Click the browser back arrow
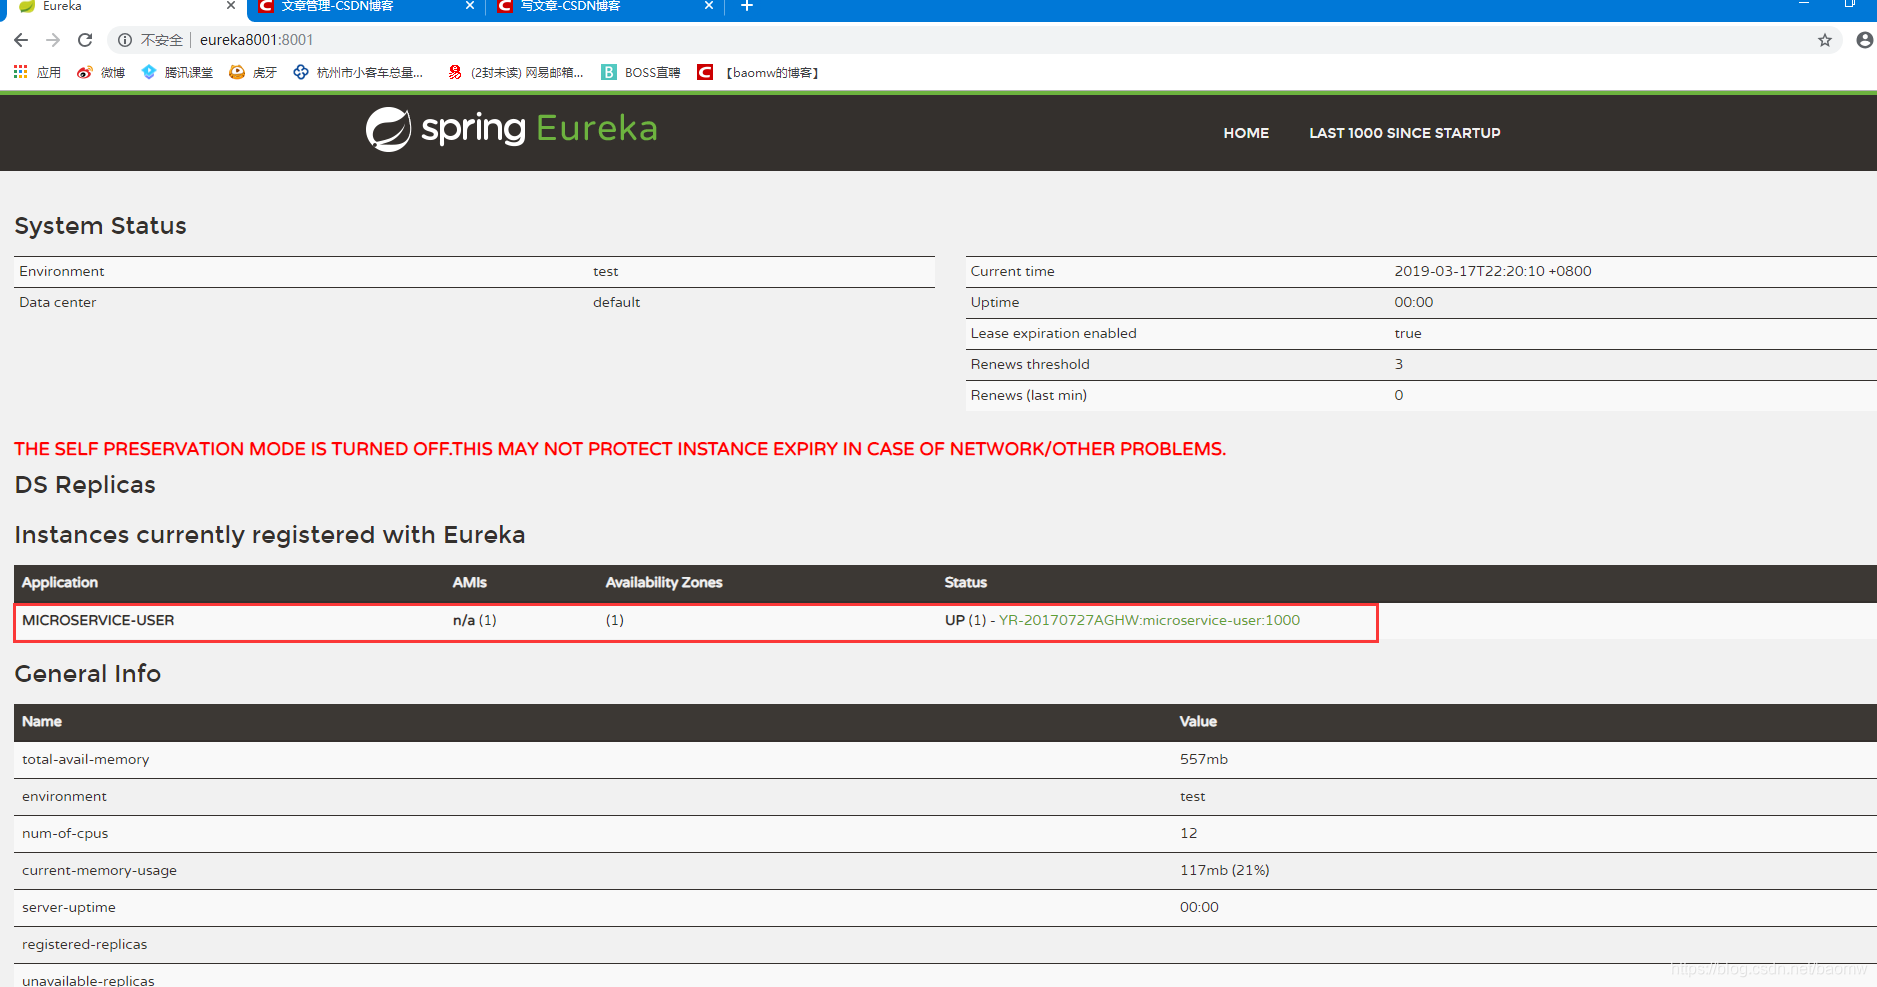This screenshot has height=987, width=1877. click(x=21, y=40)
